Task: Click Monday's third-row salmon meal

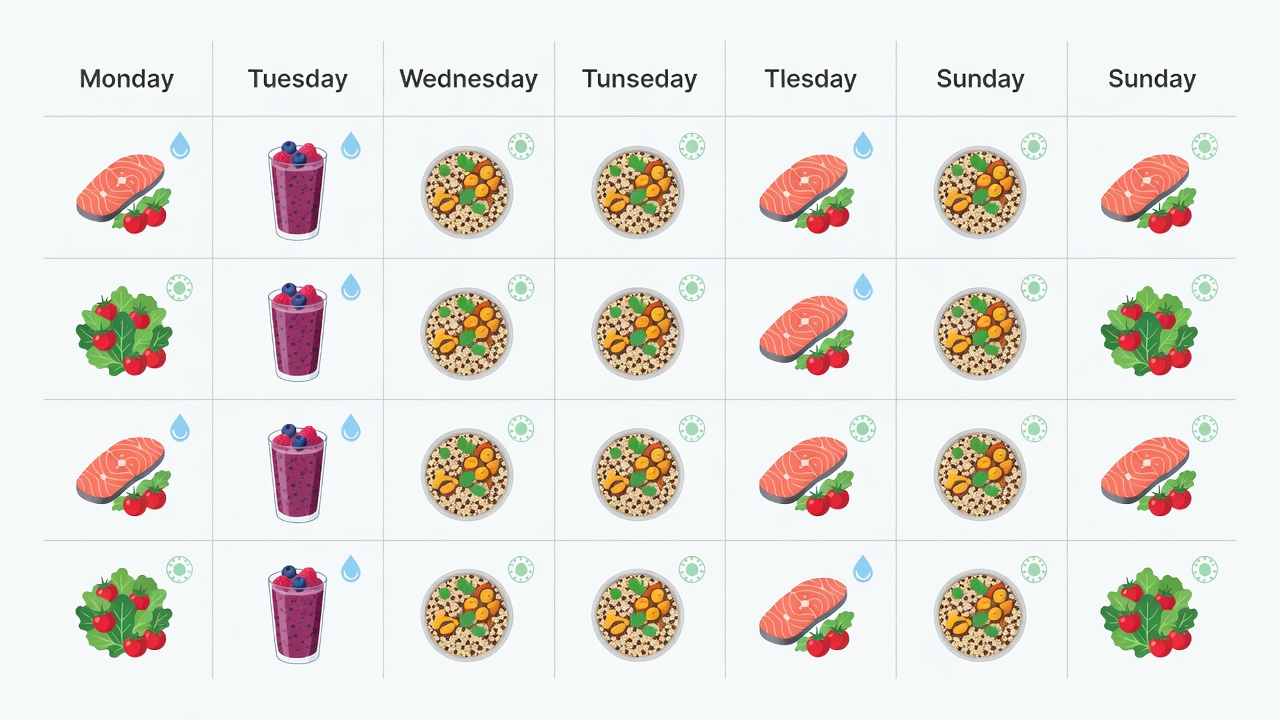Action: coord(123,475)
